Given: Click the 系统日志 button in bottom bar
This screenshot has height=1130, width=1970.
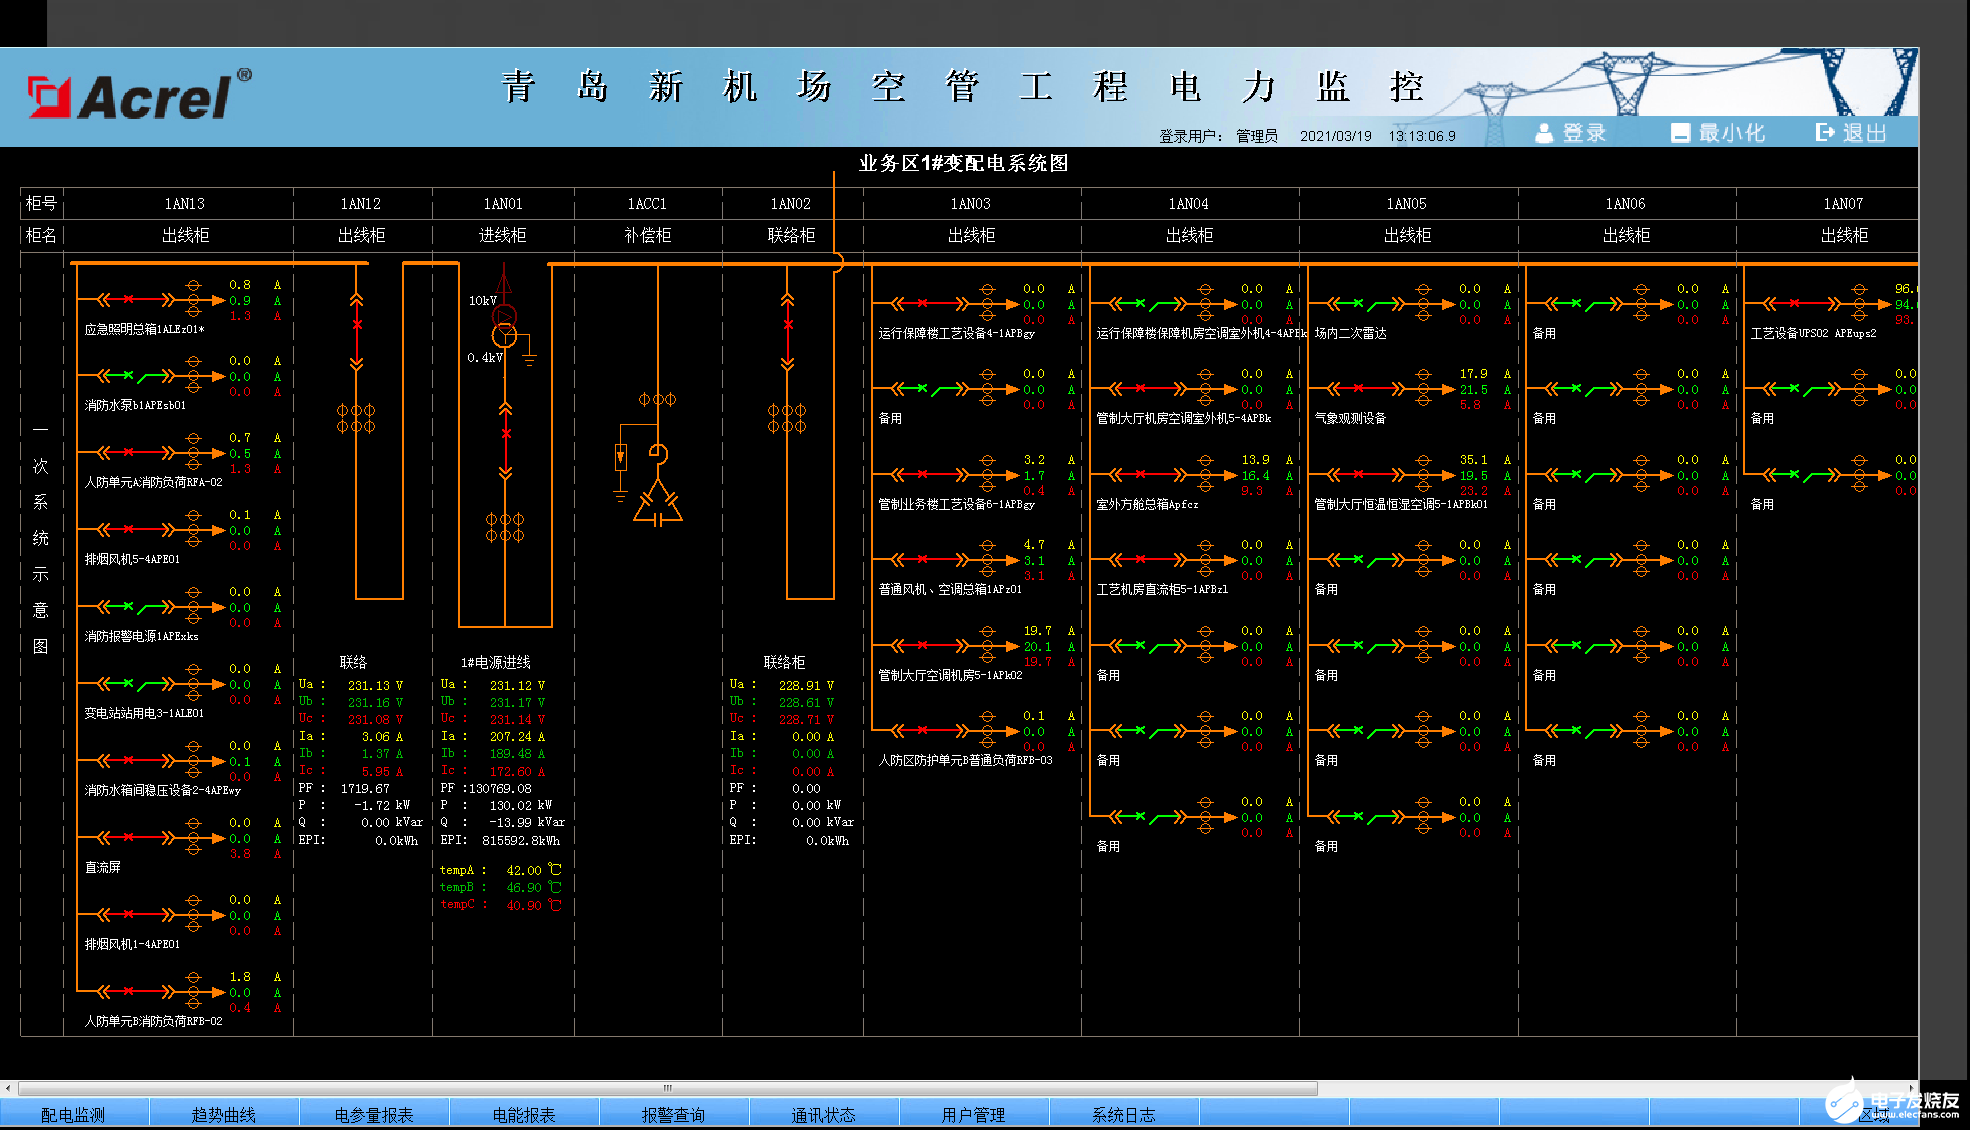Looking at the screenshot, I should [x=1123, y=1114].
